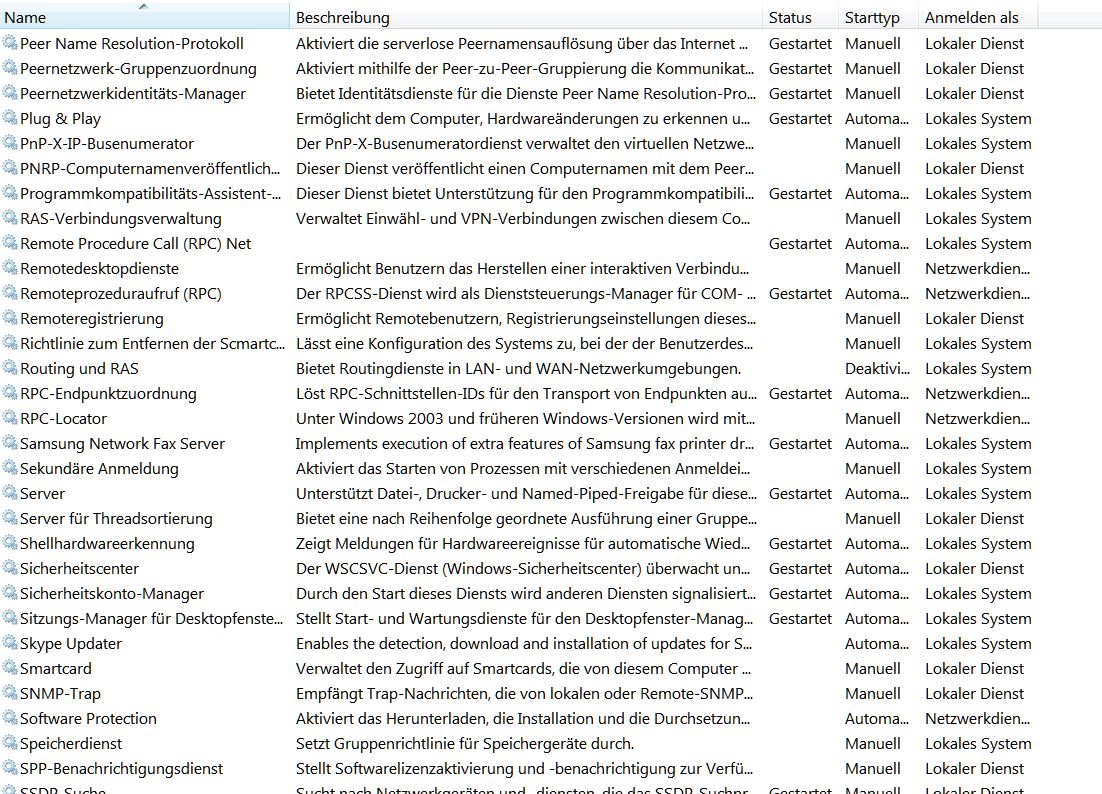Select the RPC-Locator service name
The height and width of the screenshot is (794, 1102).
(63, 418)
